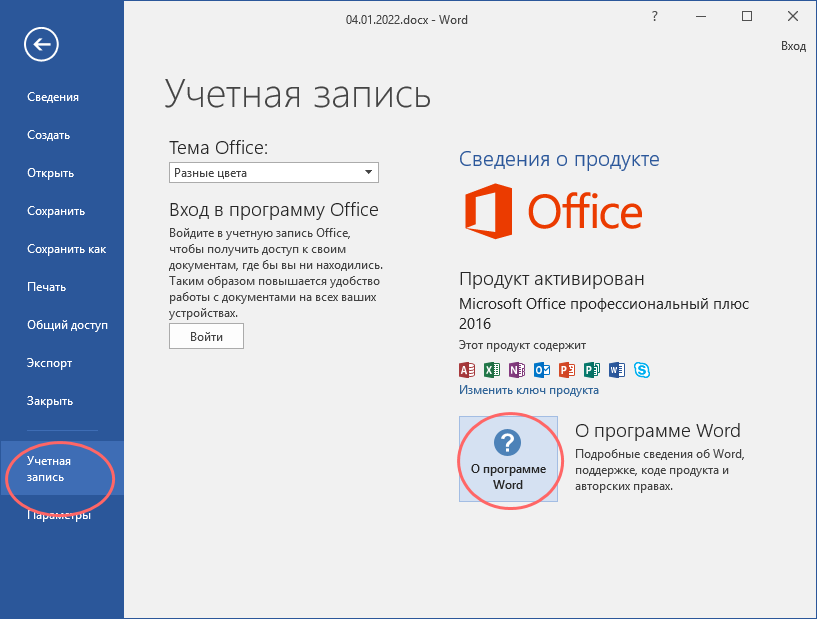Click the Продукт активирован text
The image size is (817, 619).
tap(551, 279)
